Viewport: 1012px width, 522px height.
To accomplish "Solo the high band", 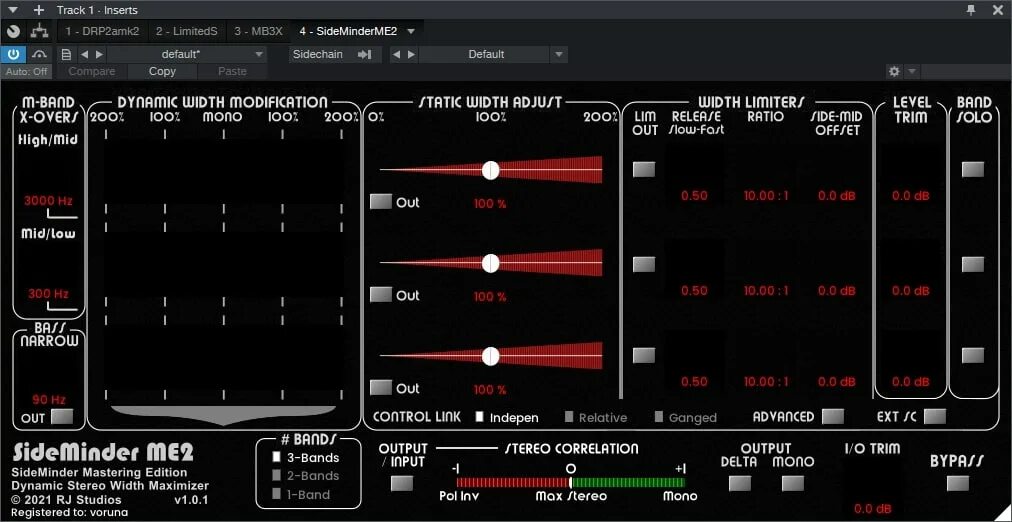I will pyautogui.click(x=973, y=170).
